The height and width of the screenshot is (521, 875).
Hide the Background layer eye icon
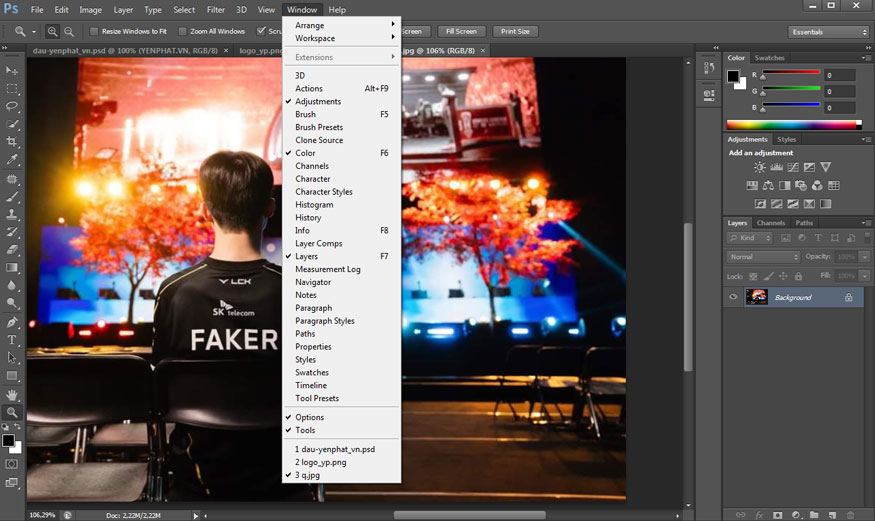point(733,297)
